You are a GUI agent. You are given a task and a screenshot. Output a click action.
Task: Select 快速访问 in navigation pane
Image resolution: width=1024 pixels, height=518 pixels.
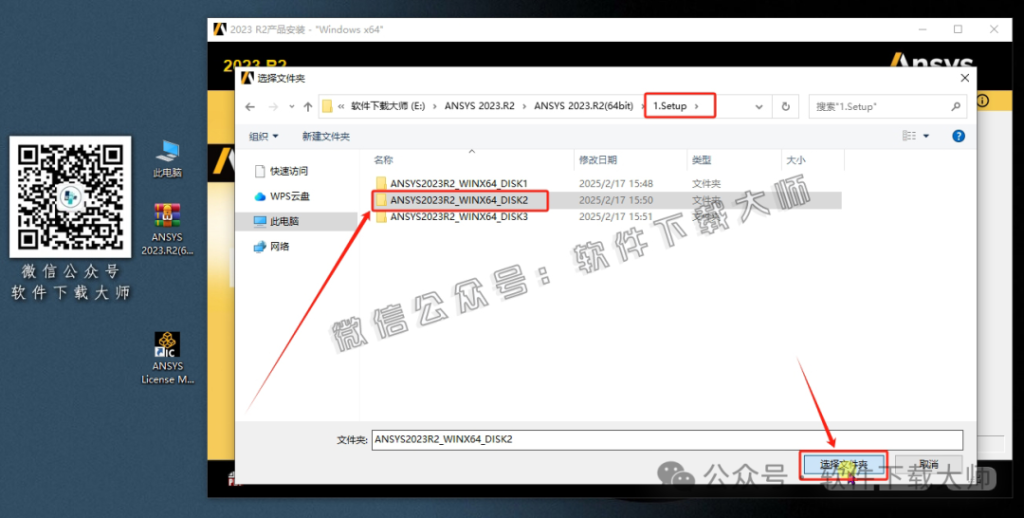[281, 171]
